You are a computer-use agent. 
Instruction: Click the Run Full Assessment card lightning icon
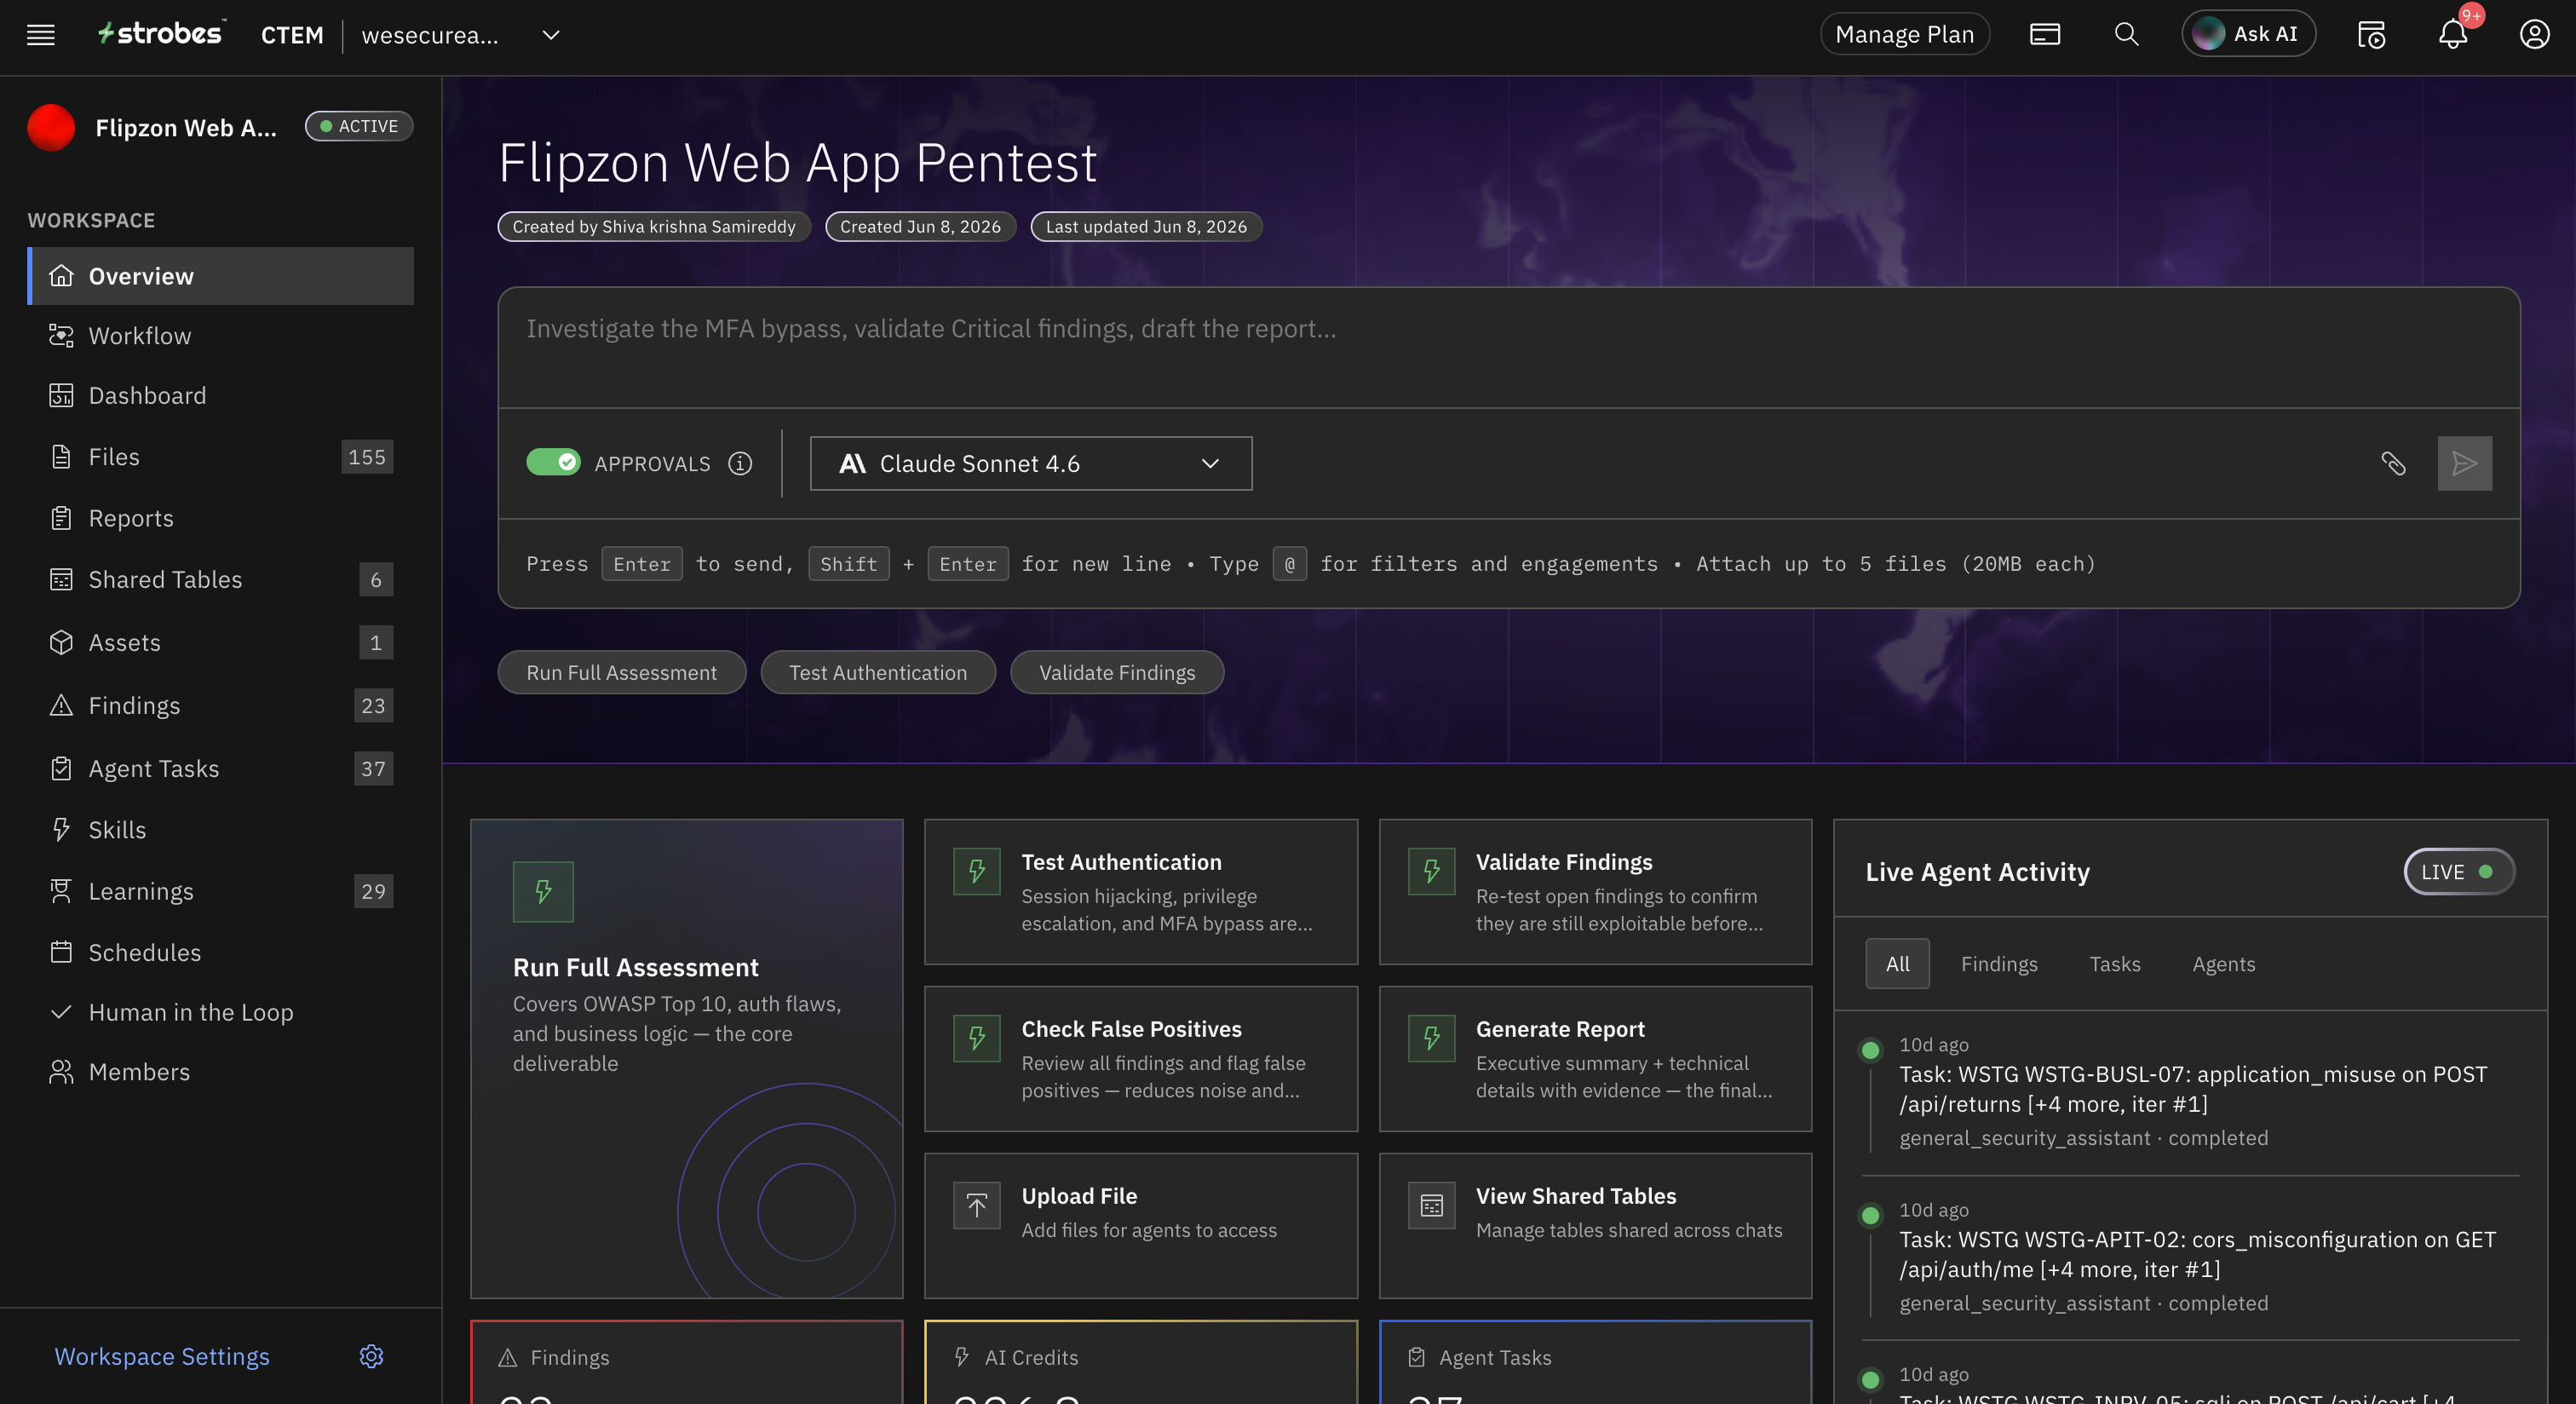coord(543,891)
